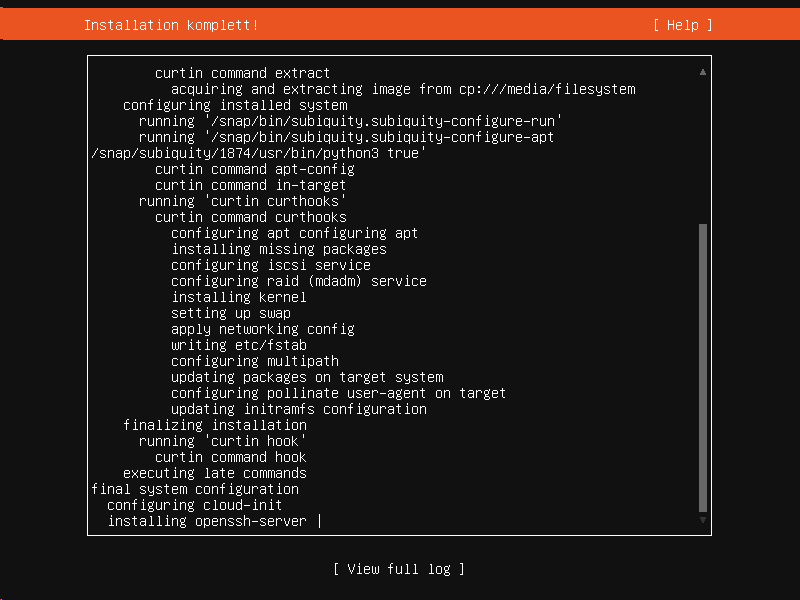This screenshot has width=800, height=600.
Task: Click the 'configuring cloud-init' log entry
Action: (x=195, y=505)
